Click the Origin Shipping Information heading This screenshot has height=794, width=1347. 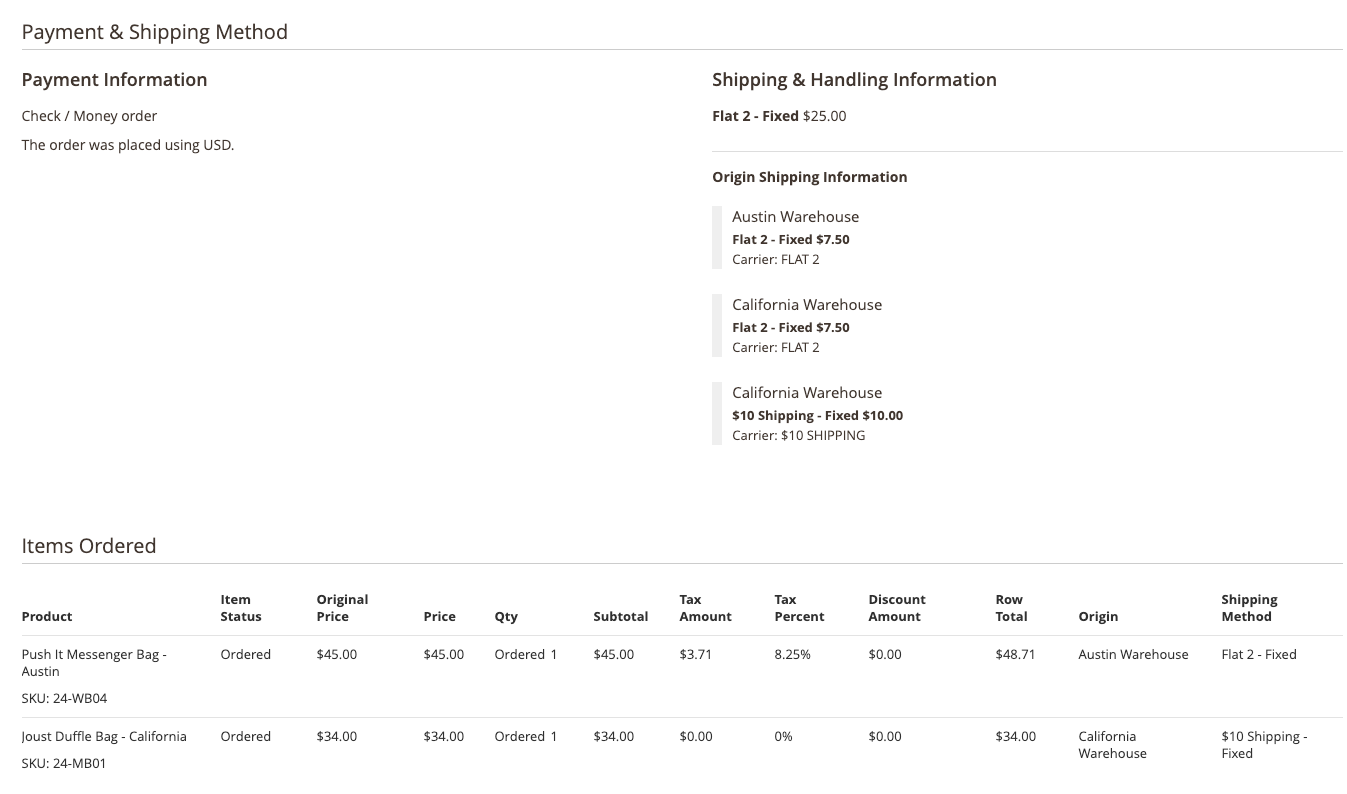pos(809,176)
